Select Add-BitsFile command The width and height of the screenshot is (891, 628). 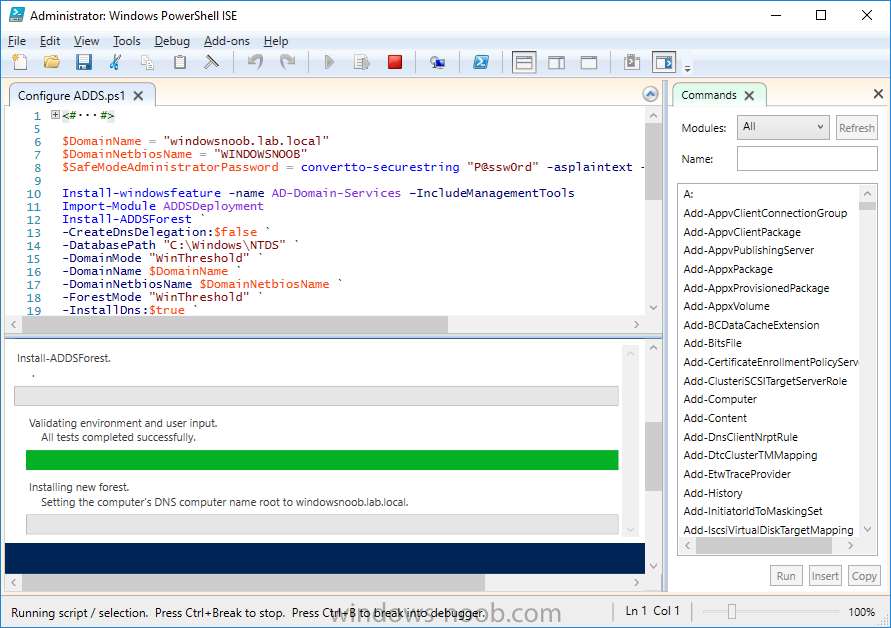[712, 343]
